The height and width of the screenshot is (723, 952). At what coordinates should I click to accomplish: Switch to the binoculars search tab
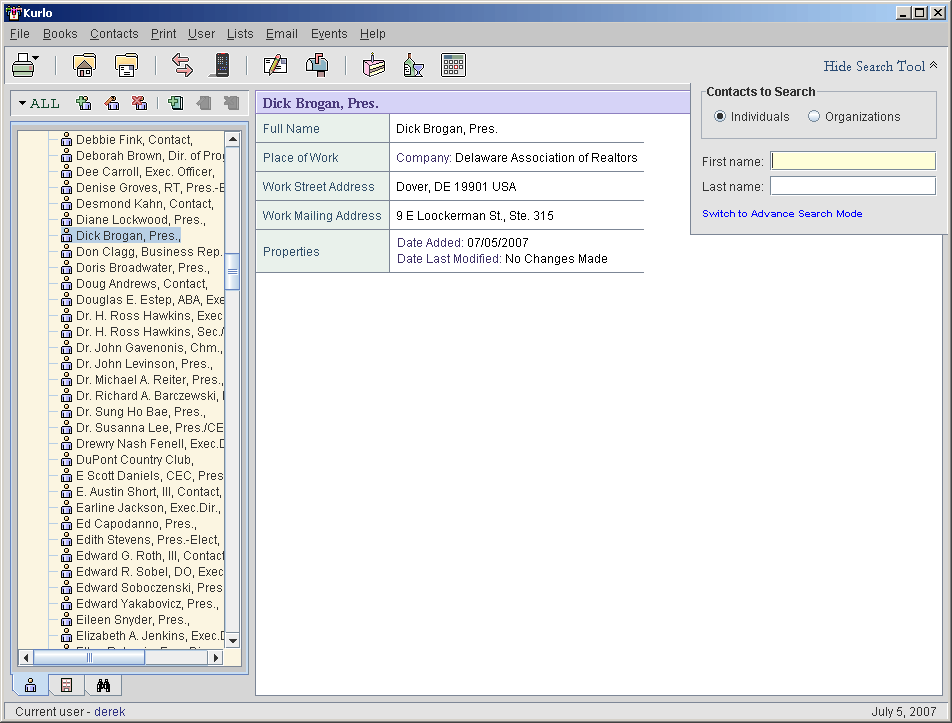pyautogui.click(x=103, y=685)
